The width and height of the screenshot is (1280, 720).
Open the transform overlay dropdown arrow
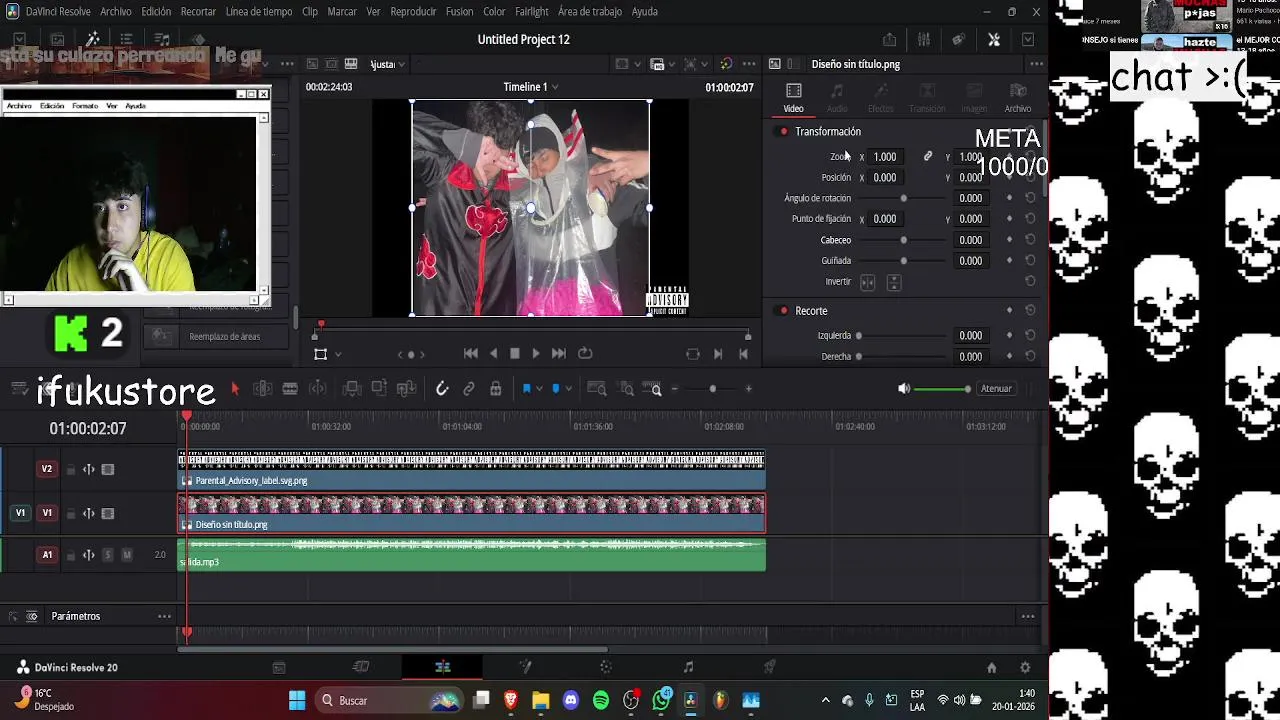click(x=338, y=354)
